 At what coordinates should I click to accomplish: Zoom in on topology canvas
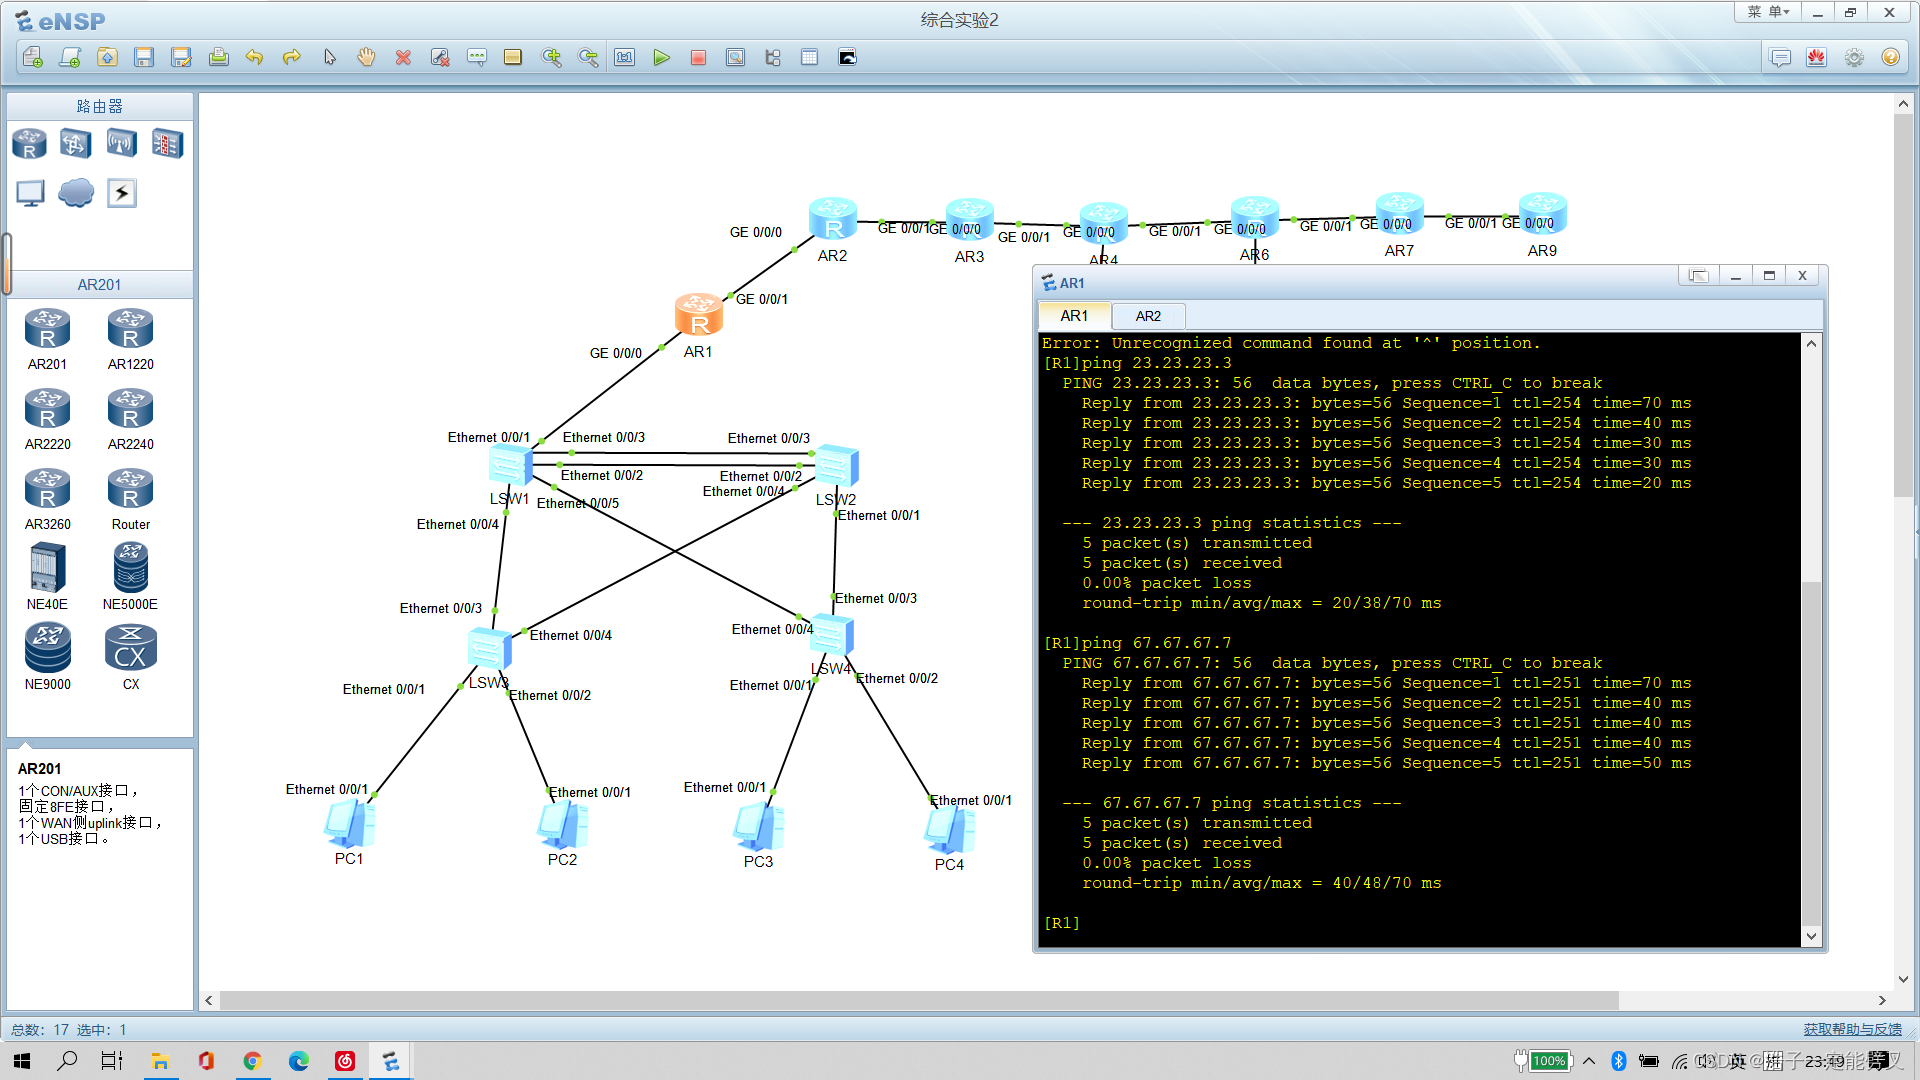click(x=551, y=58)
